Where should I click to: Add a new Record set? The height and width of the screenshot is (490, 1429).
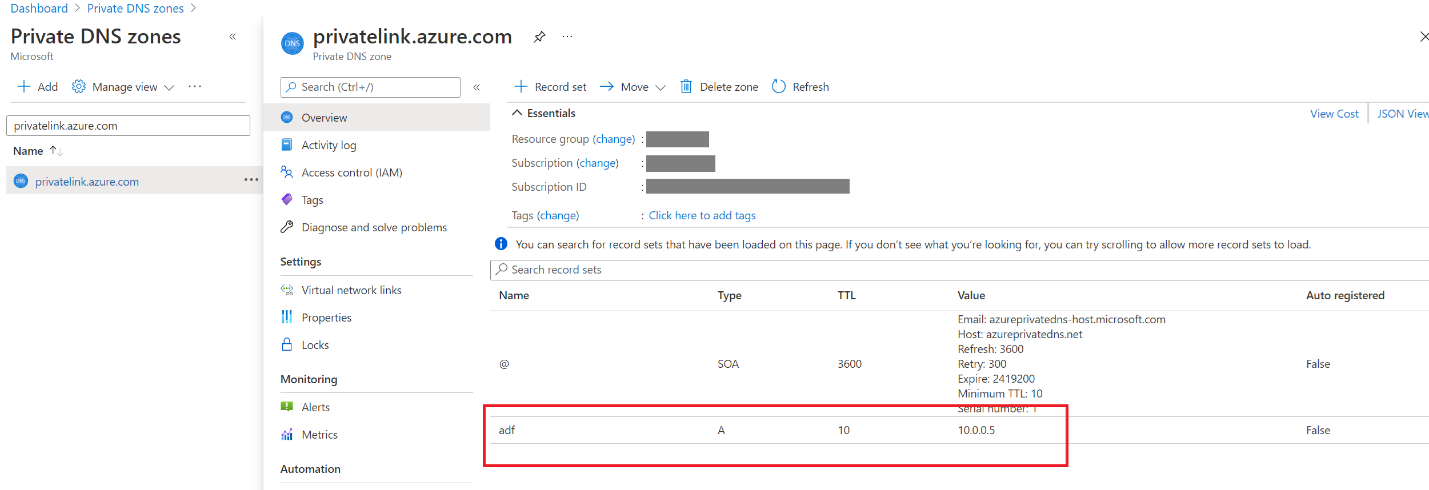[x=550, y=87]
